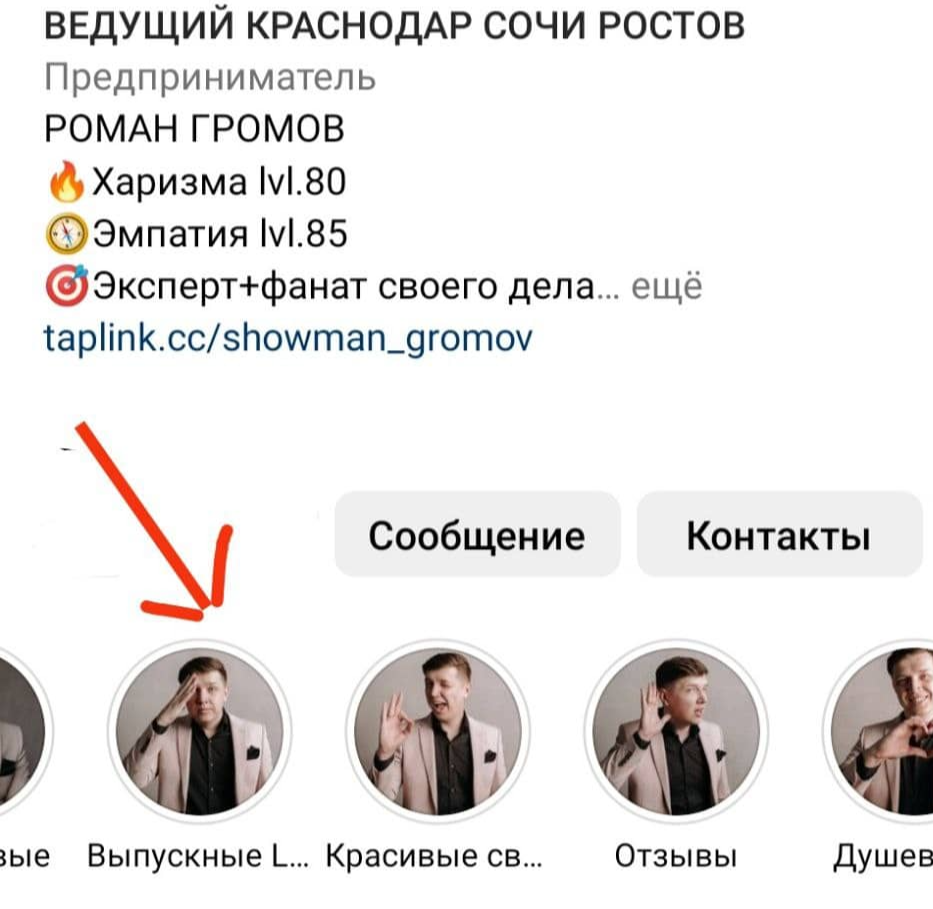Open the Выпускные story highlight circle
The width and height of the screenshot is (933, 909).
(x=200, y=731)
